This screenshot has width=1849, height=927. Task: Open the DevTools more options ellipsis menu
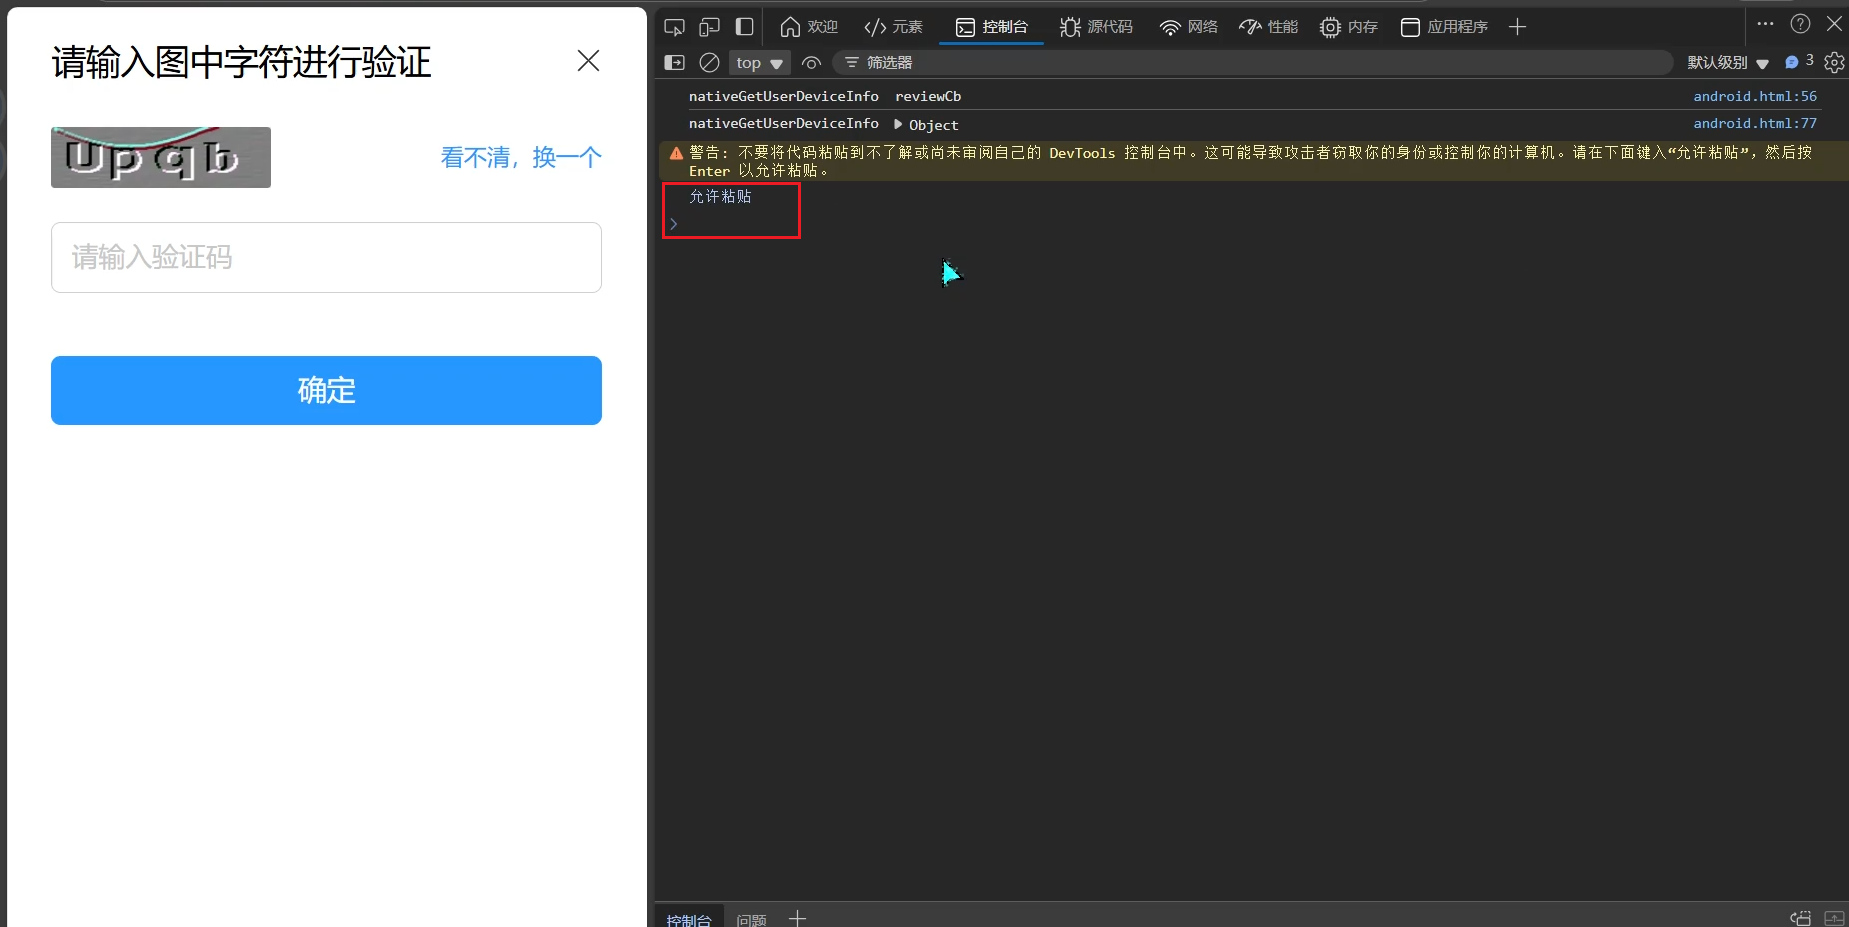coord(1765,24)
